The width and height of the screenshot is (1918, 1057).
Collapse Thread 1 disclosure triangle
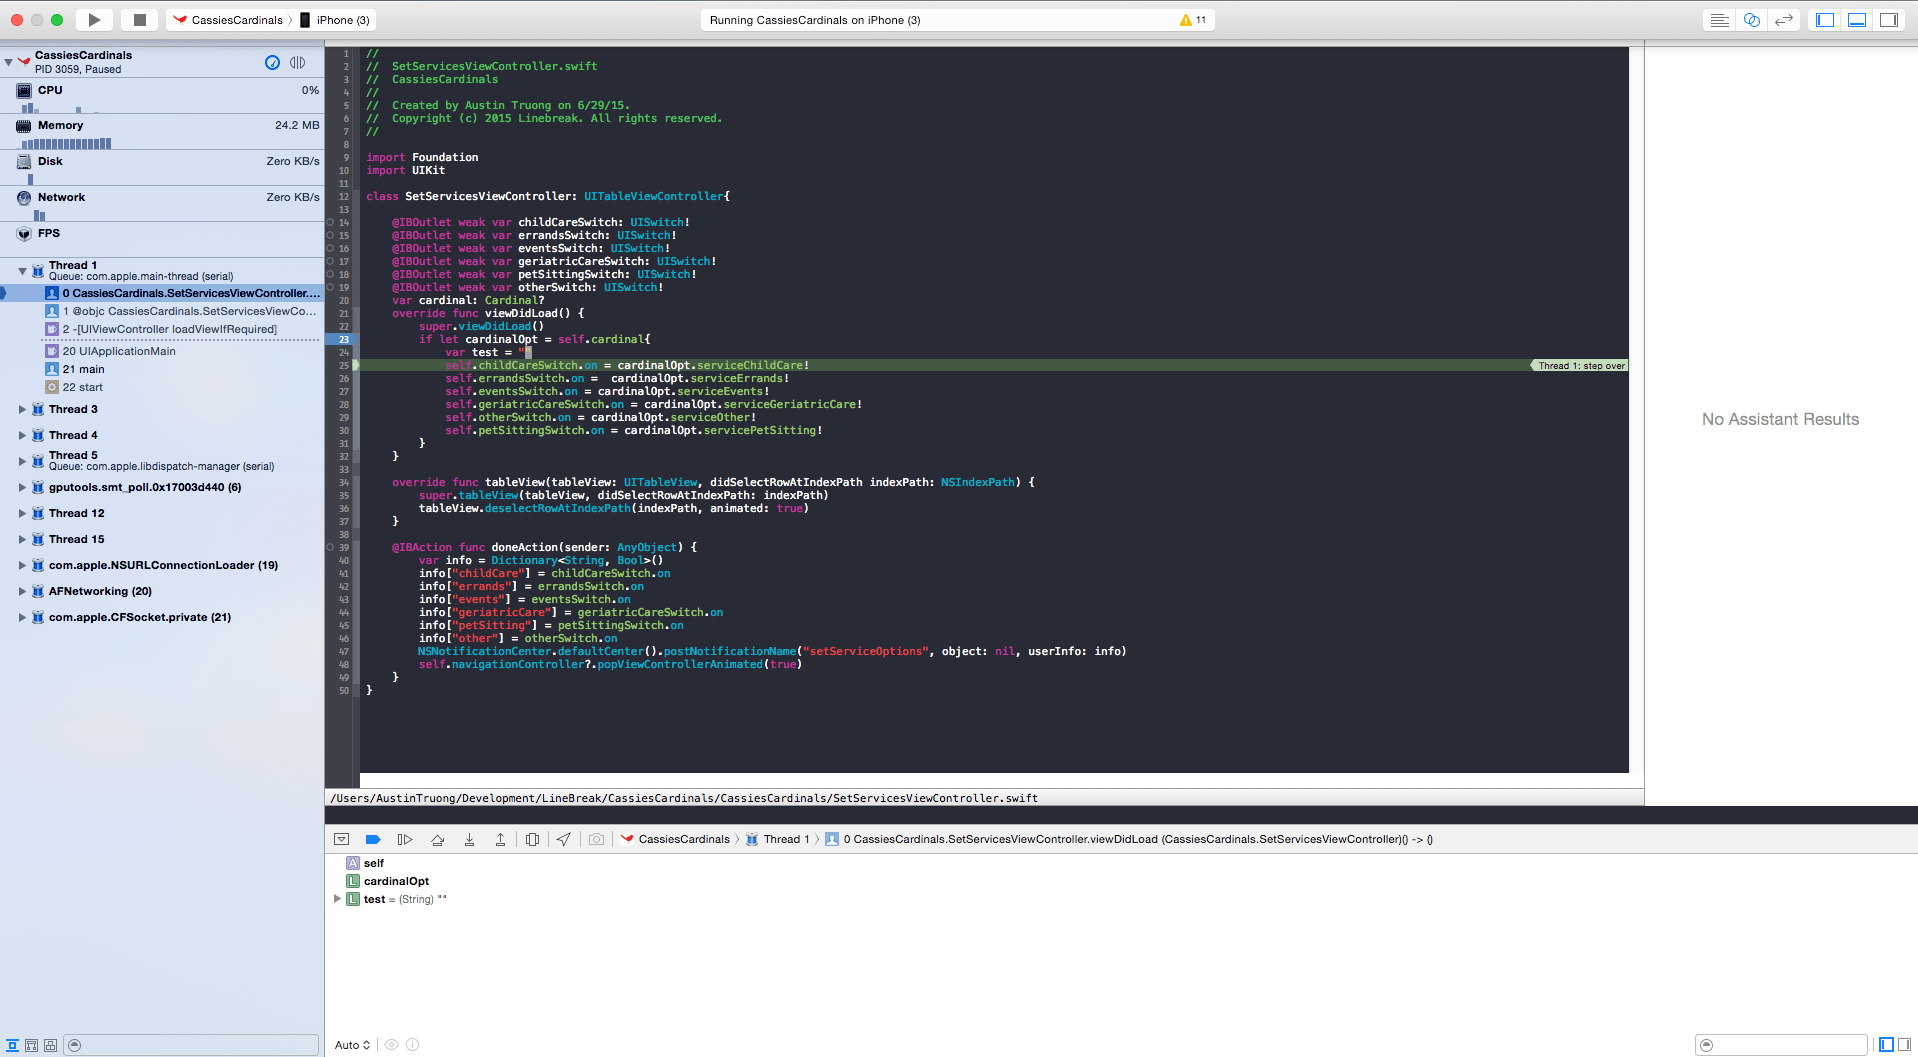23,271
